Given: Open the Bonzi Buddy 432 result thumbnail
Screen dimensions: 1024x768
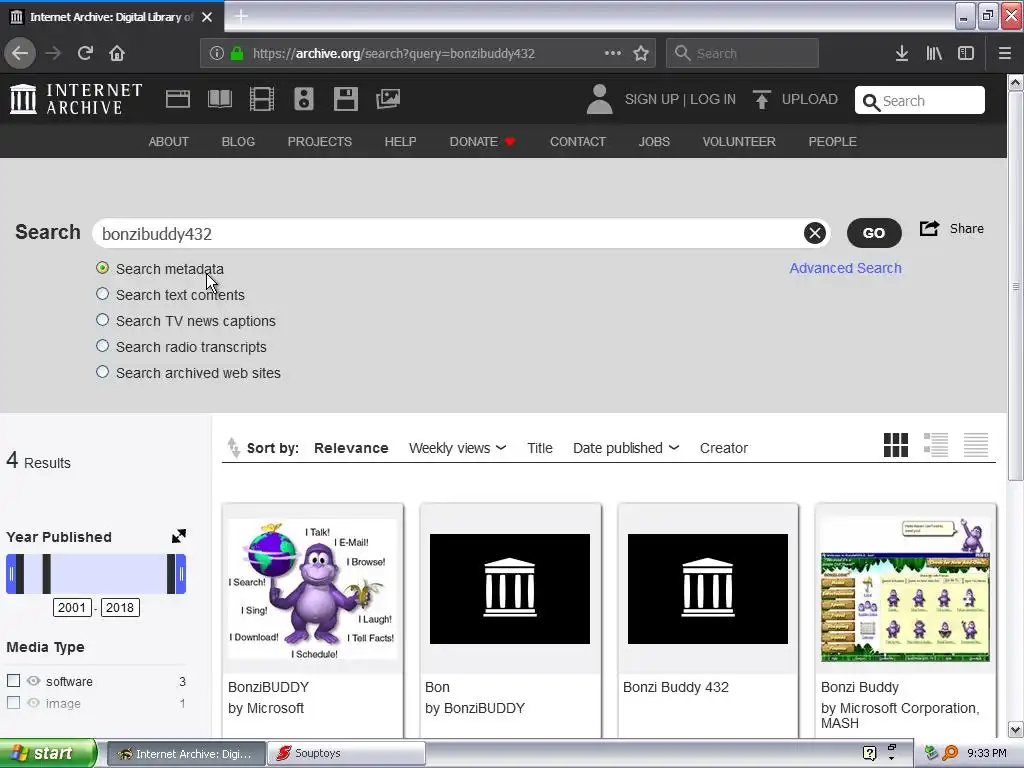Looking at the screenshot, I should (708, 588).
